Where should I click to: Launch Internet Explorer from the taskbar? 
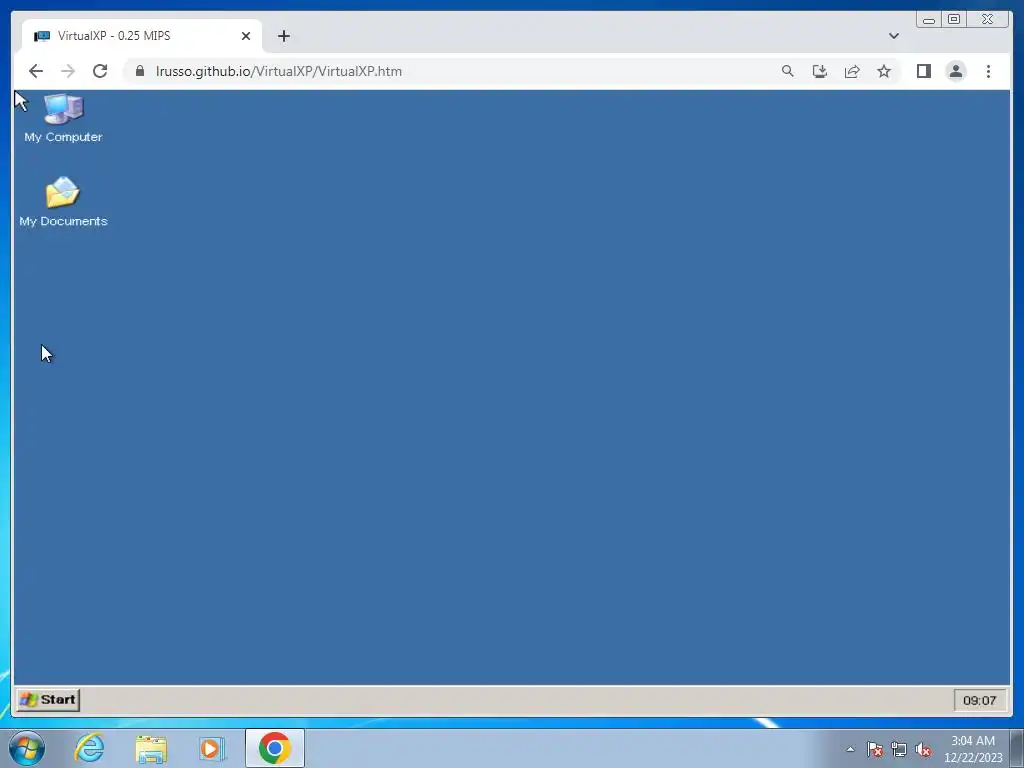89,748
